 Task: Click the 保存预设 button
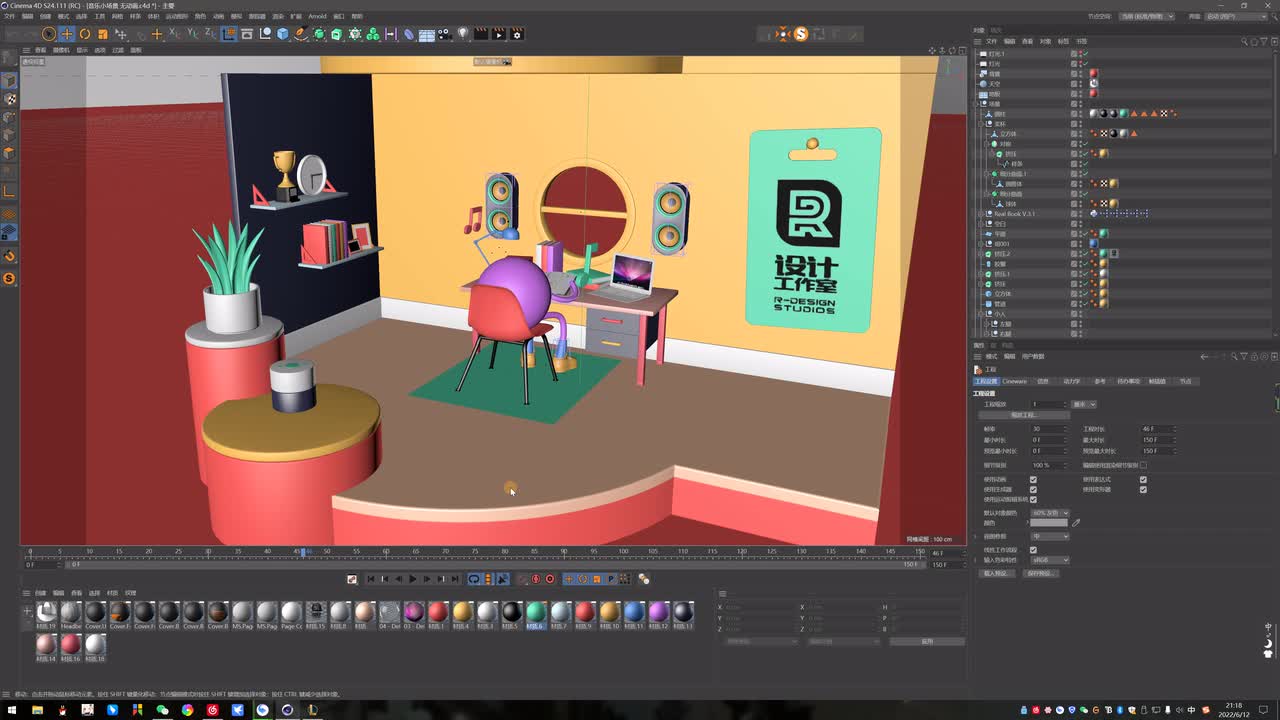pyautogui.click(x=1040, y=573)
